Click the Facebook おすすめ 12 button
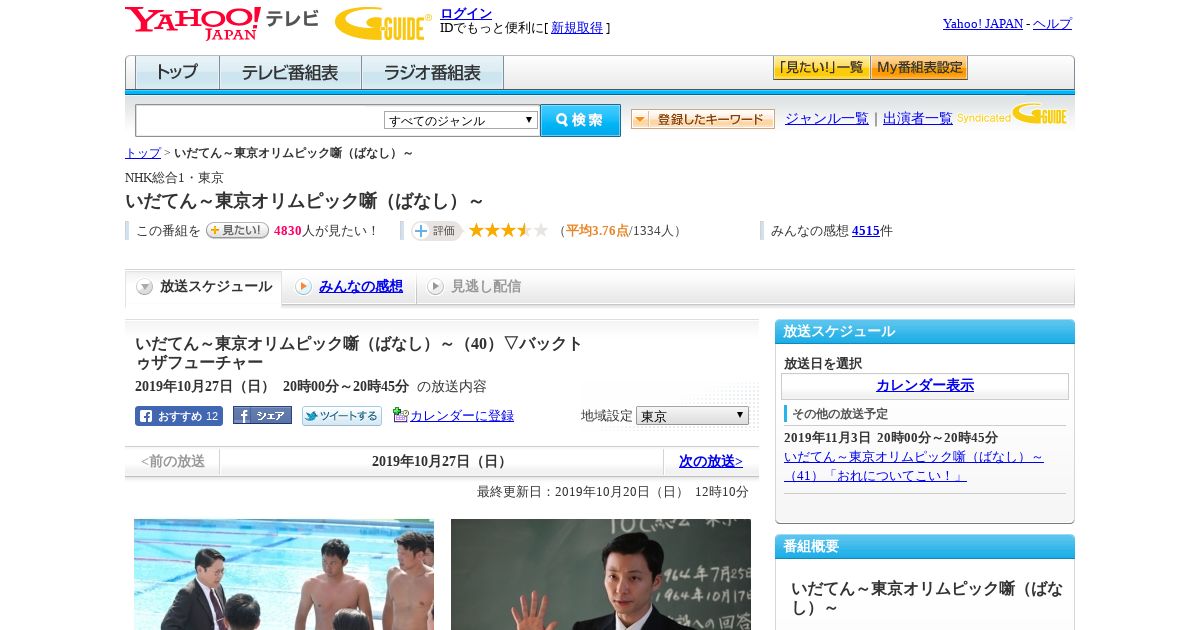Image resolution: width=1200 pixels, height=630 pixels. click(x=179, y=416)
